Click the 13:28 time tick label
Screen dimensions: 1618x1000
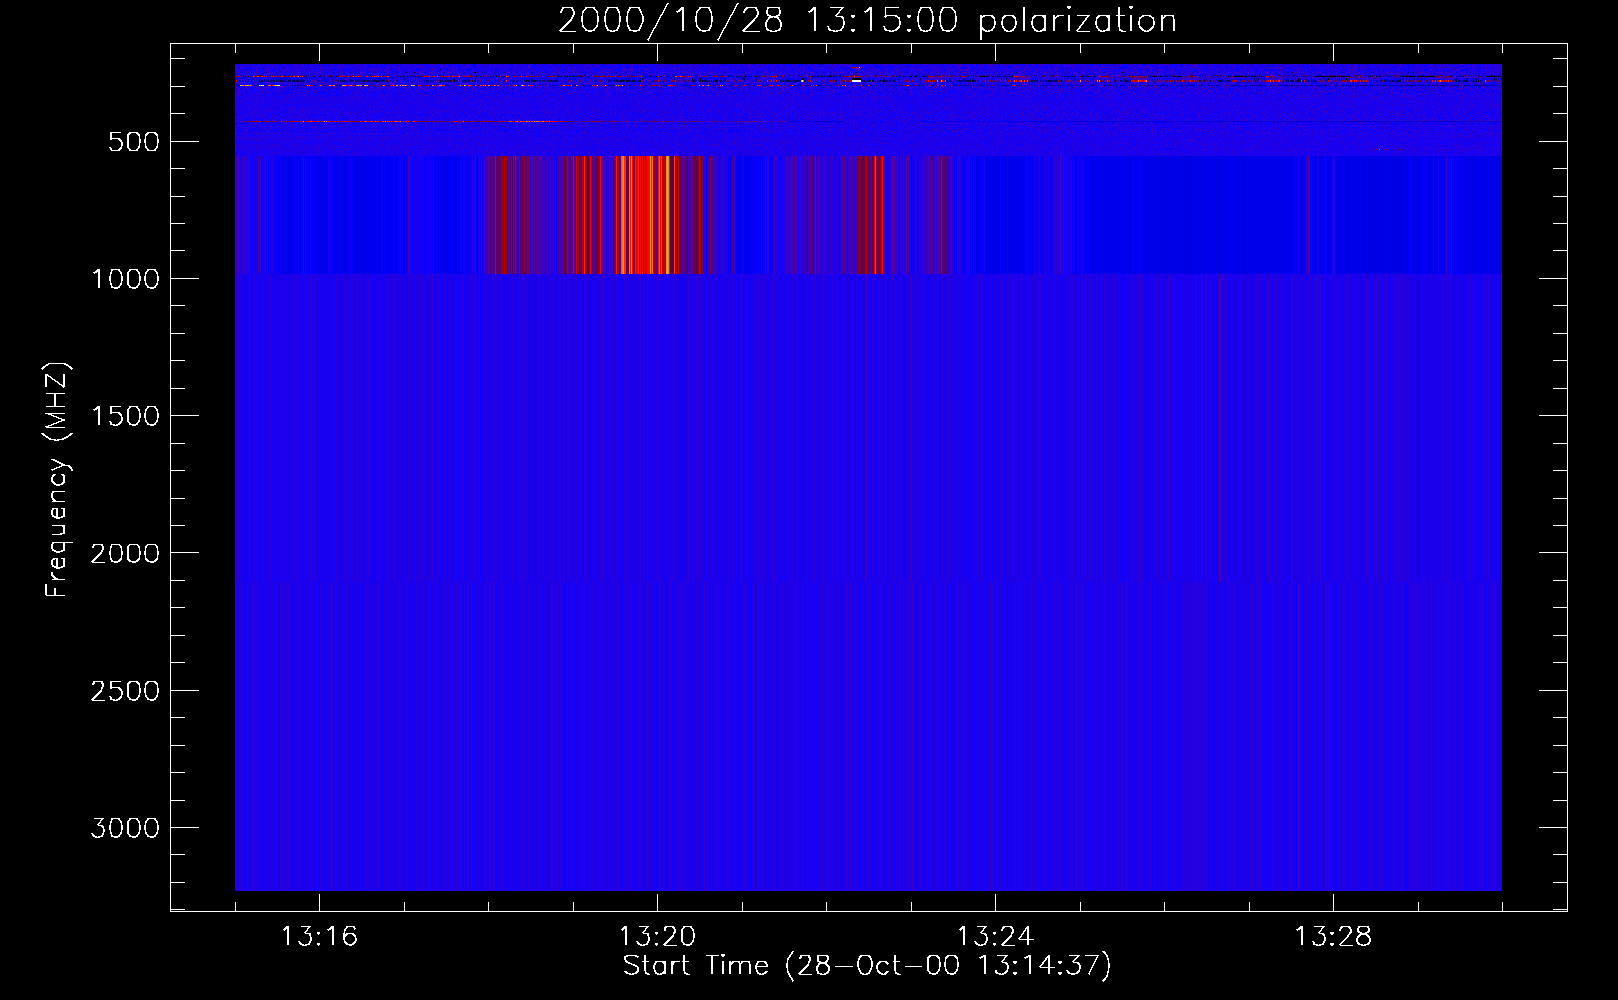pyautogui.click(x=1333, y=937)
